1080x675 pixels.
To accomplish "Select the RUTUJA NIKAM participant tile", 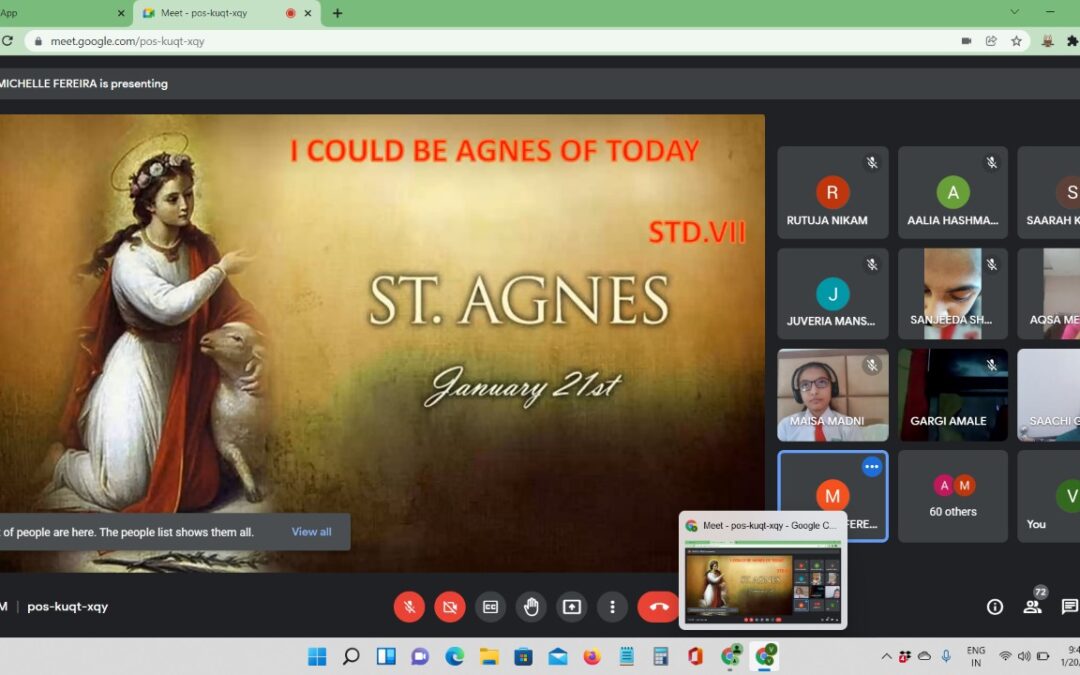I will (833, 193).
